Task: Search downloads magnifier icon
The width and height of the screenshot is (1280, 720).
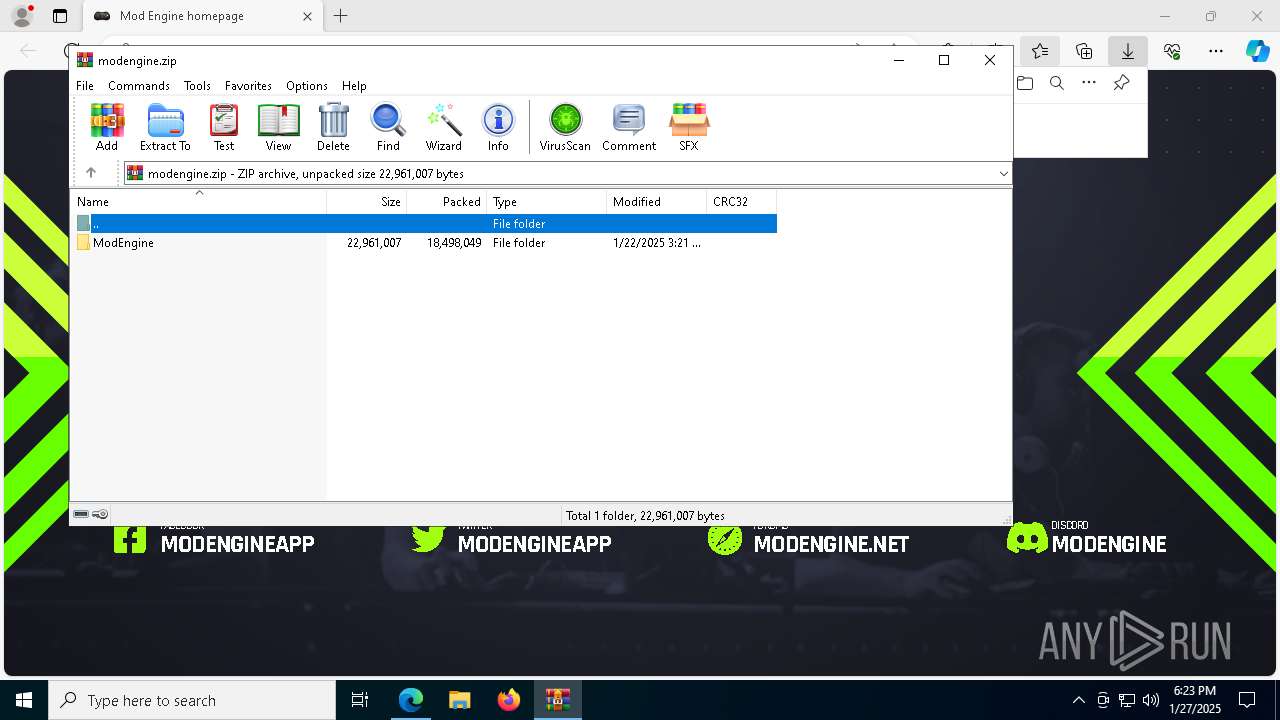Action: pos(1057,83)
